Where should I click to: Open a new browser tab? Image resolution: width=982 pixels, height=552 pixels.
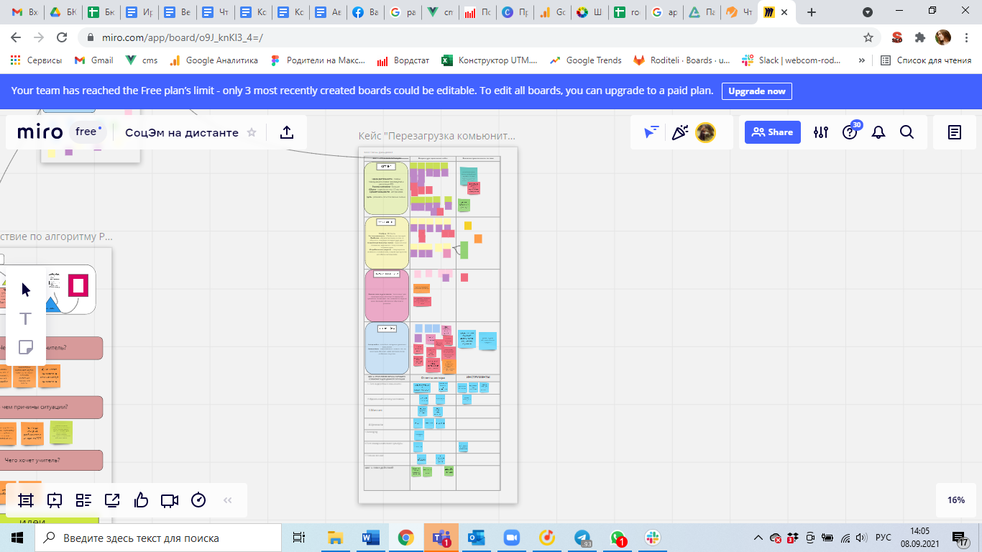[811, 12]
